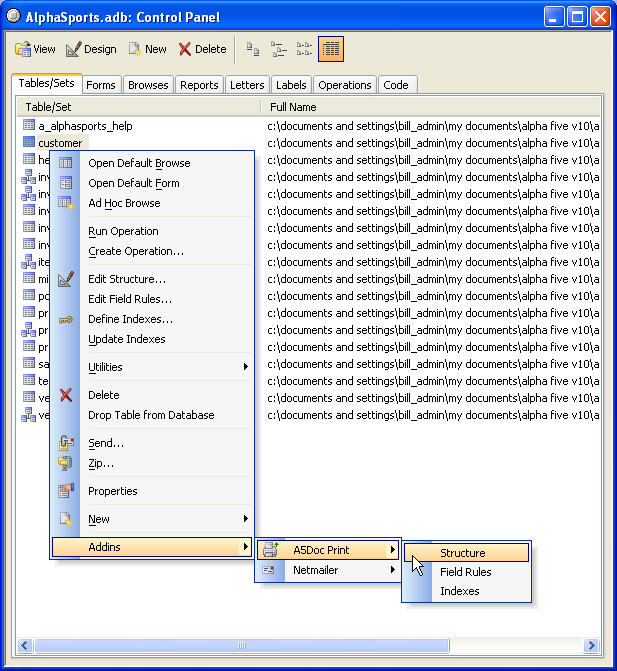Click the Open Default Form icon
The height and width of the screenshot is (671, 617).
pyautogui.click(x=65, y=183)
